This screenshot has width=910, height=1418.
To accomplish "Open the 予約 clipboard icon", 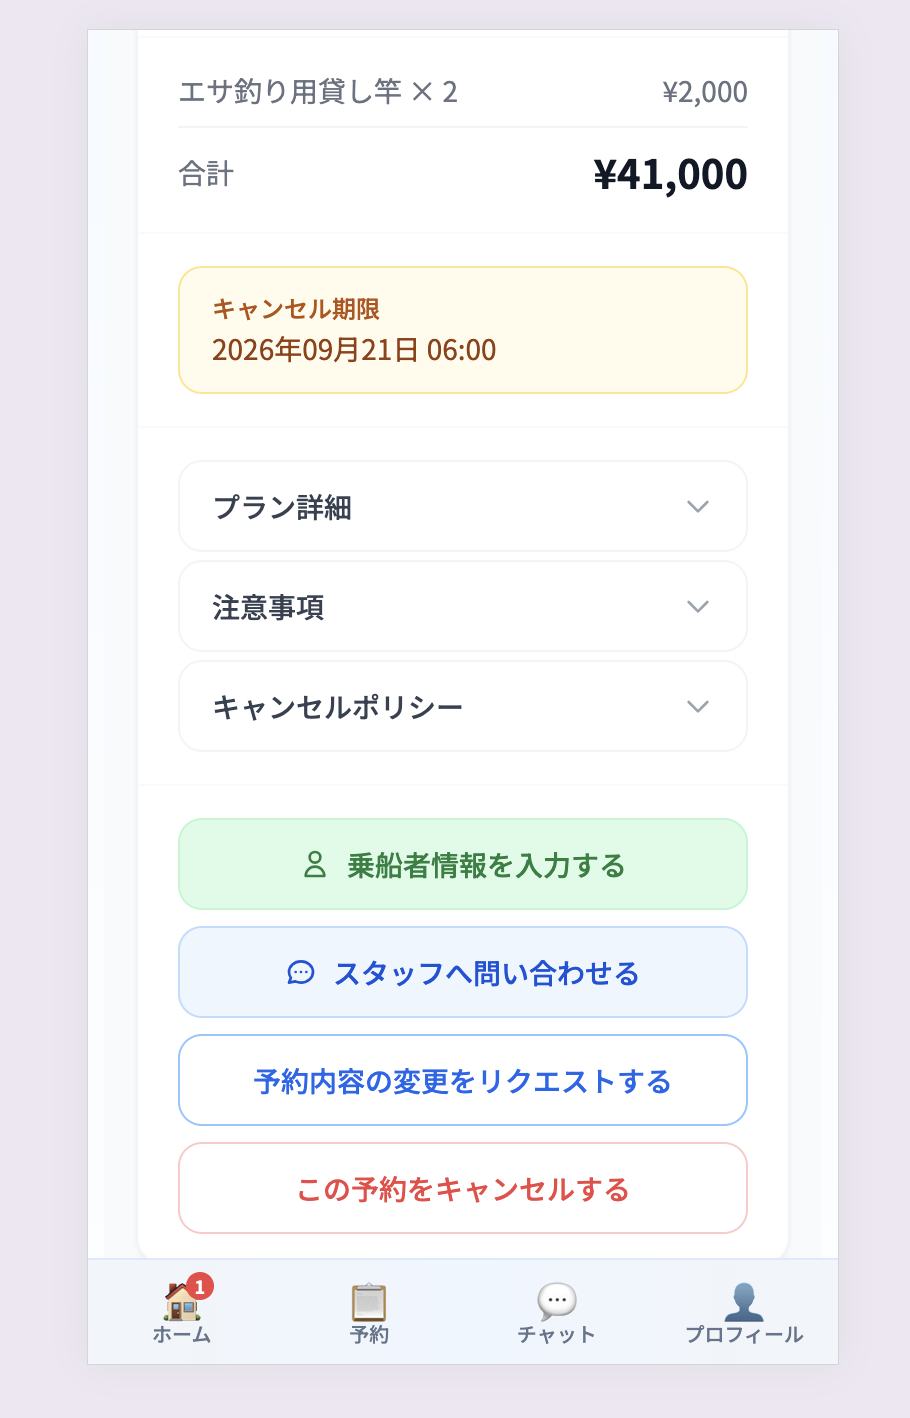I will click(x=369, y=1301).
